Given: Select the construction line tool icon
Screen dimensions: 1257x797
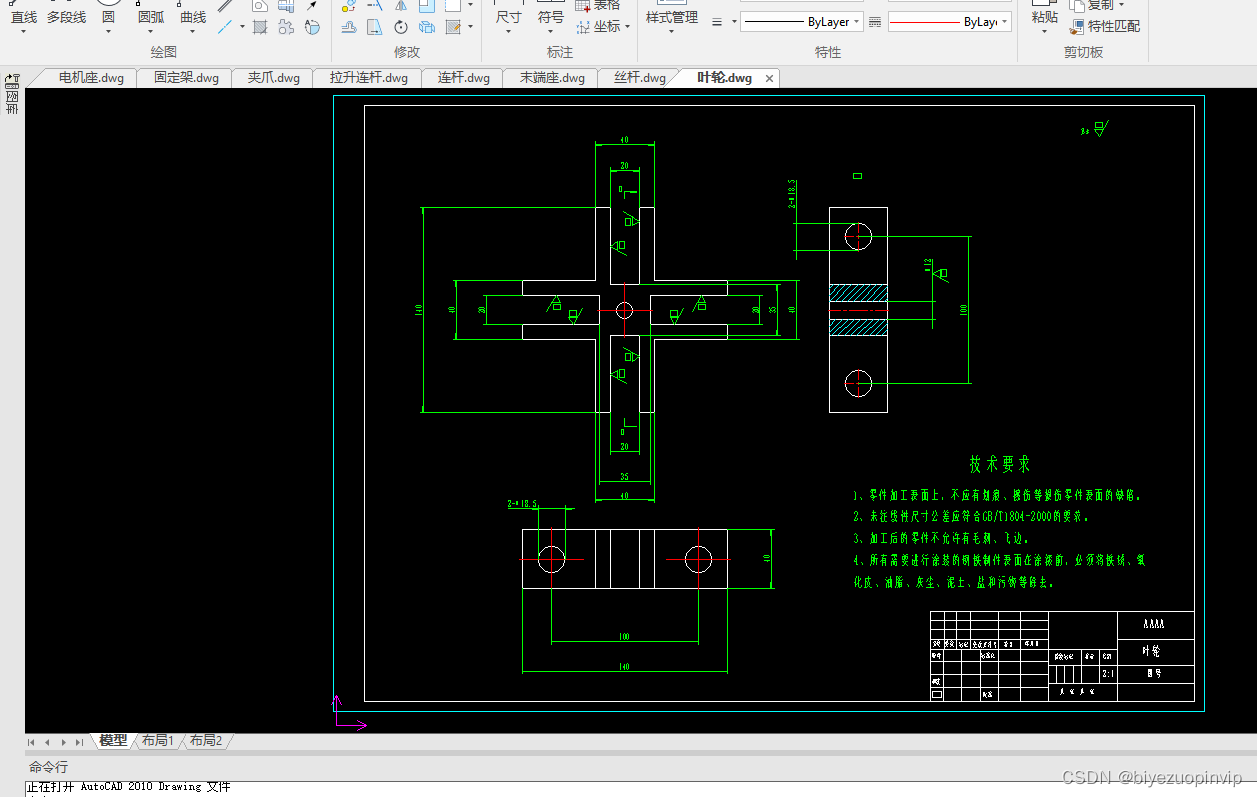Looking at the screenshot, I should [x=225, y=27].
